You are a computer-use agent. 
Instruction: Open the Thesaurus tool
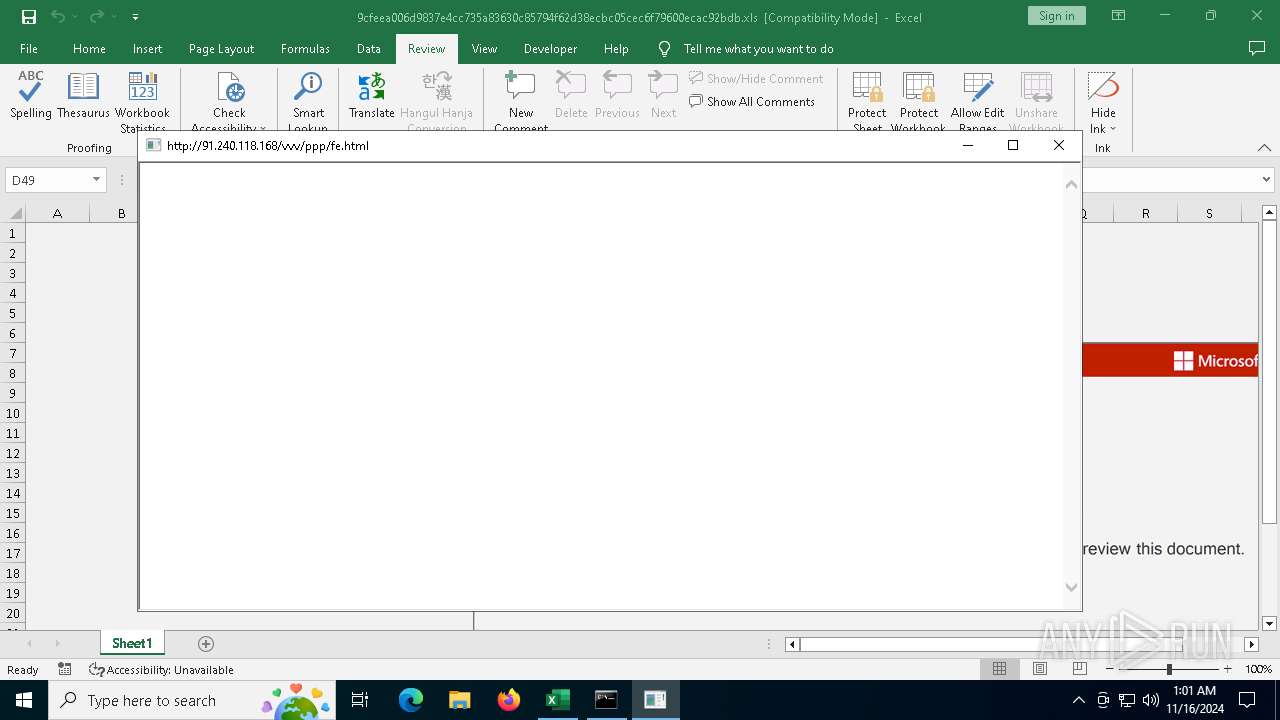tap(83, 96)
